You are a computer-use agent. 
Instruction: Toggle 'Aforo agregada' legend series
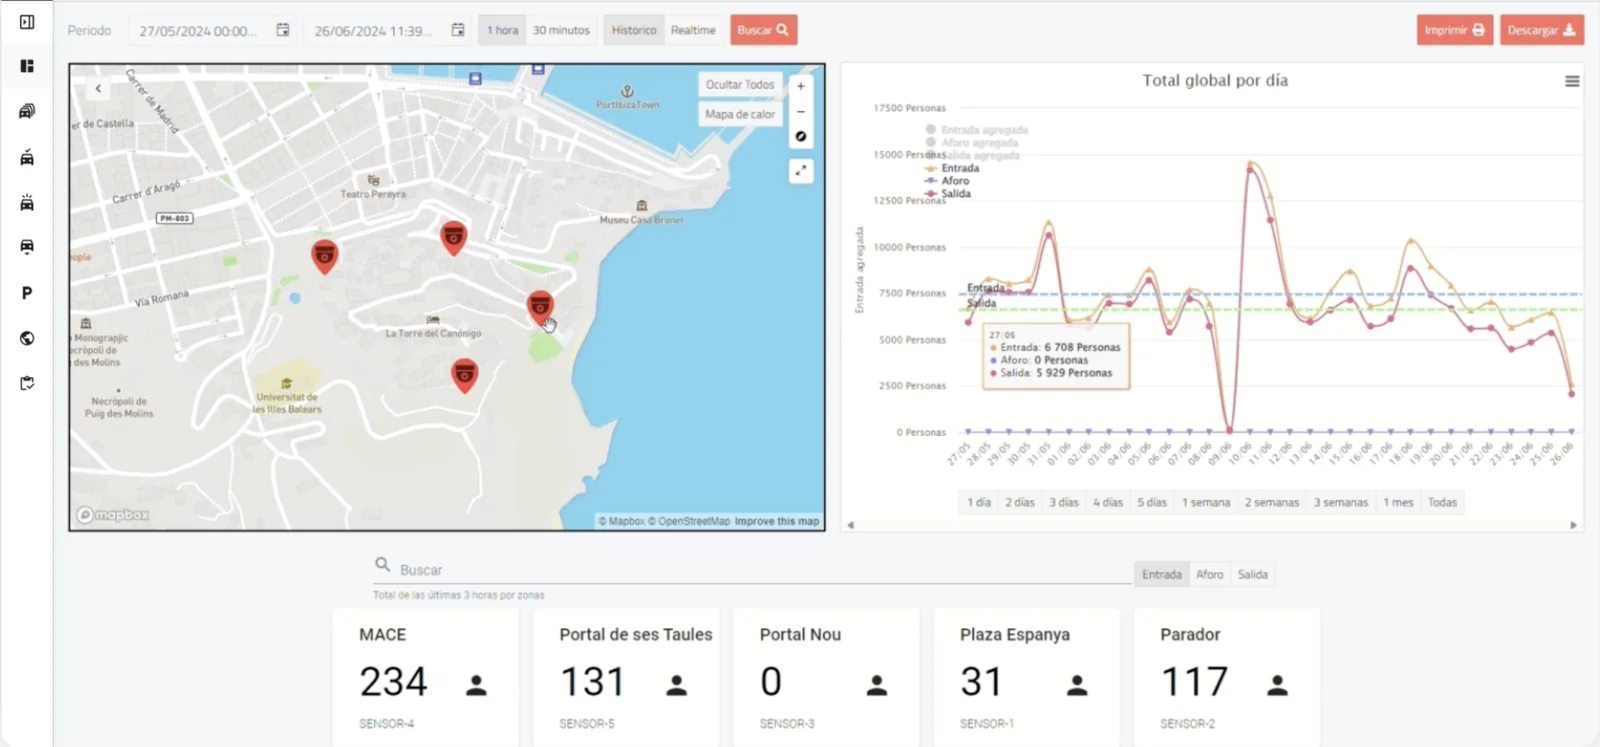973,143
